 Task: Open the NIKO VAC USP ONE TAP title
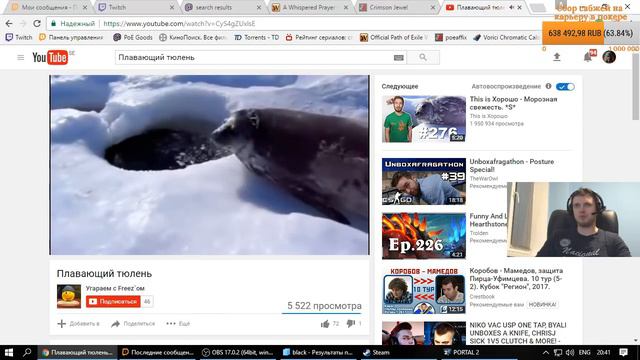(518, 333)
